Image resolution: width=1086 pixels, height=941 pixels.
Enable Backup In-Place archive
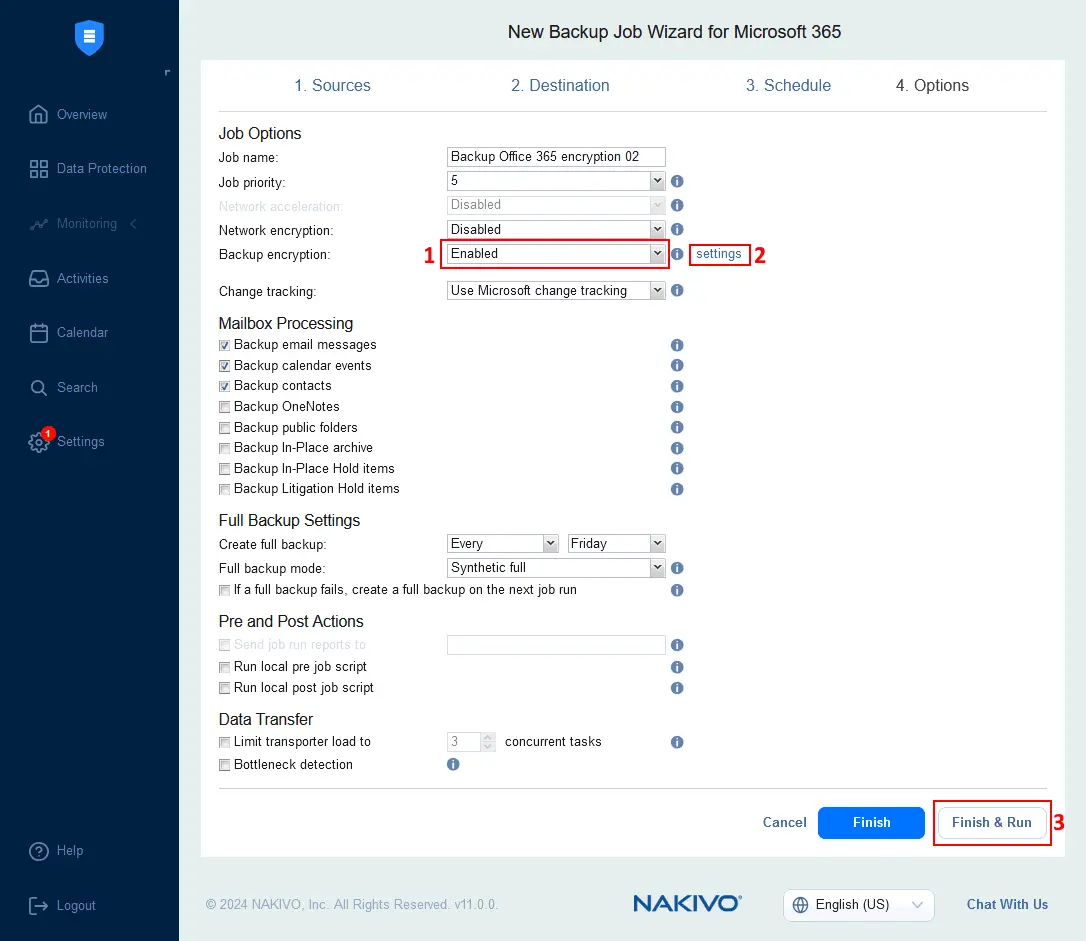point(224,449)
